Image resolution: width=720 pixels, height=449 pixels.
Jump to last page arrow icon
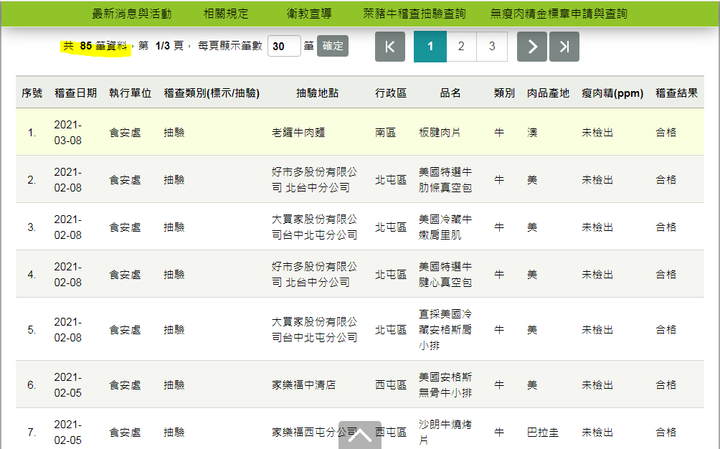point(564,46)
